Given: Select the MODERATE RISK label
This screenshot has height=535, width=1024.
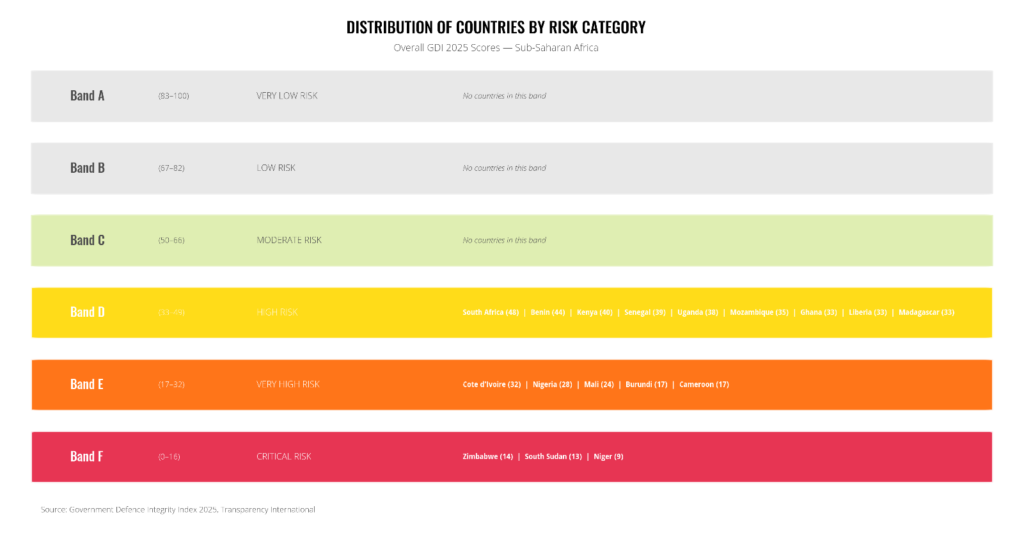Looking at the screenshot, I should [289, 240].
